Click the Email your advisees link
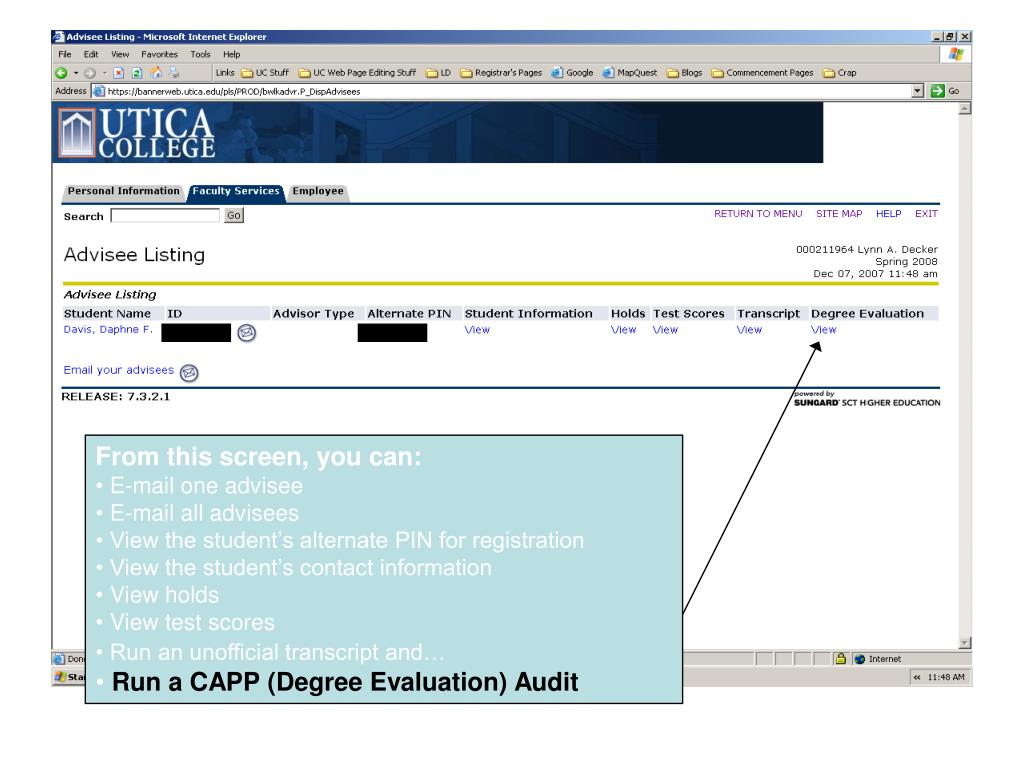This screenshot has width=1024, height=768. pyautogui.click(x=119, y=370)
